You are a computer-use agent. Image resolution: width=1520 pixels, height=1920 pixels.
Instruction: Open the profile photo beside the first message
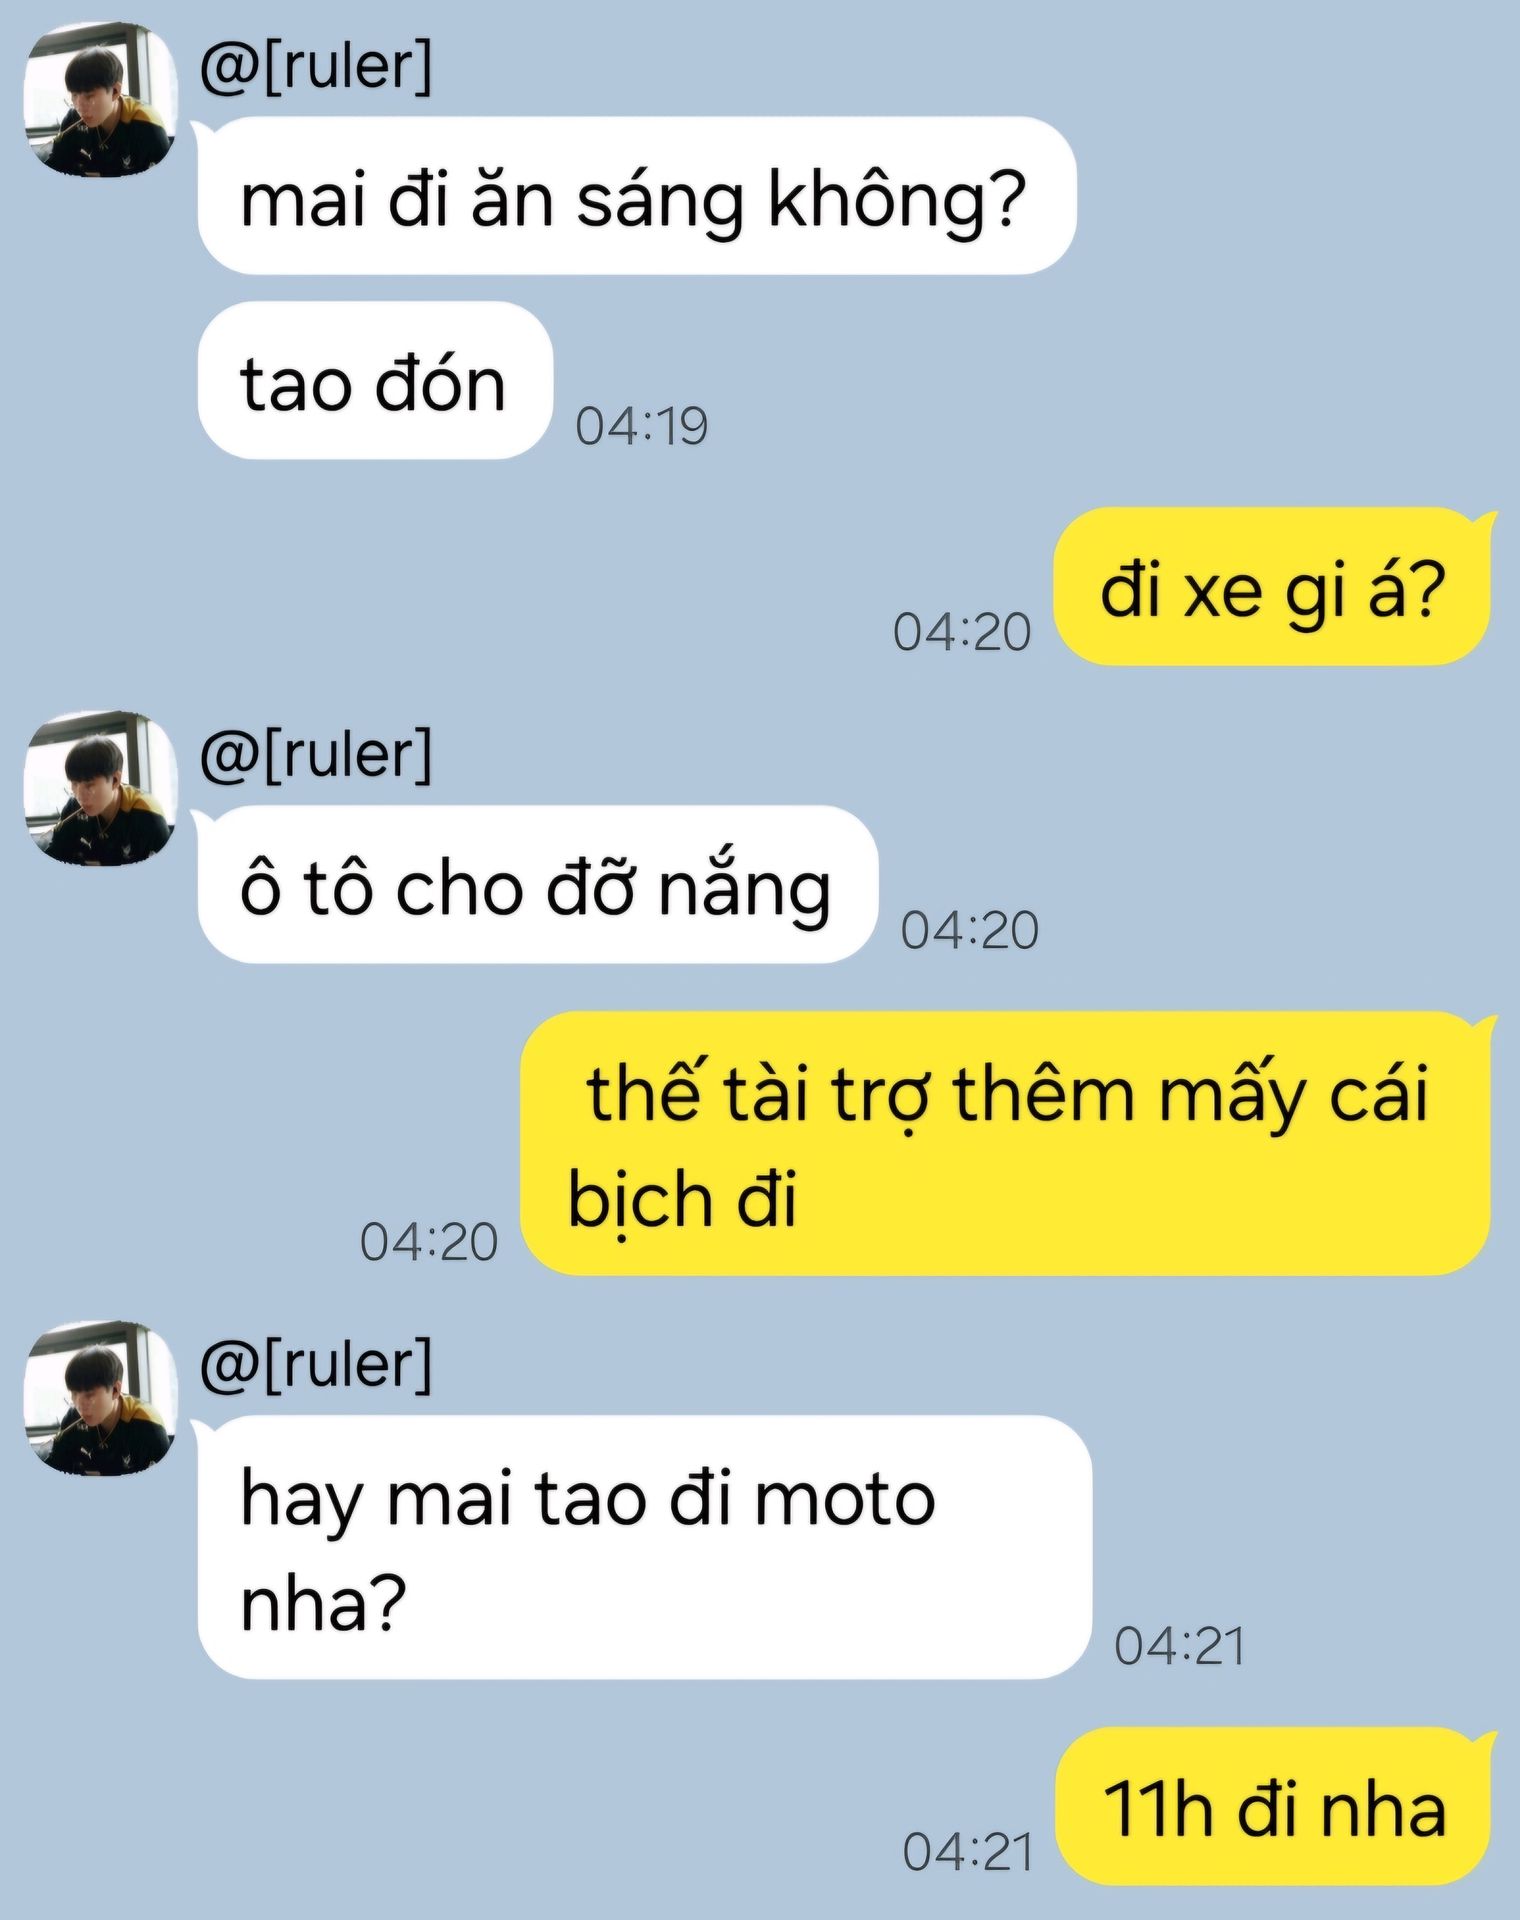point(100,99)
